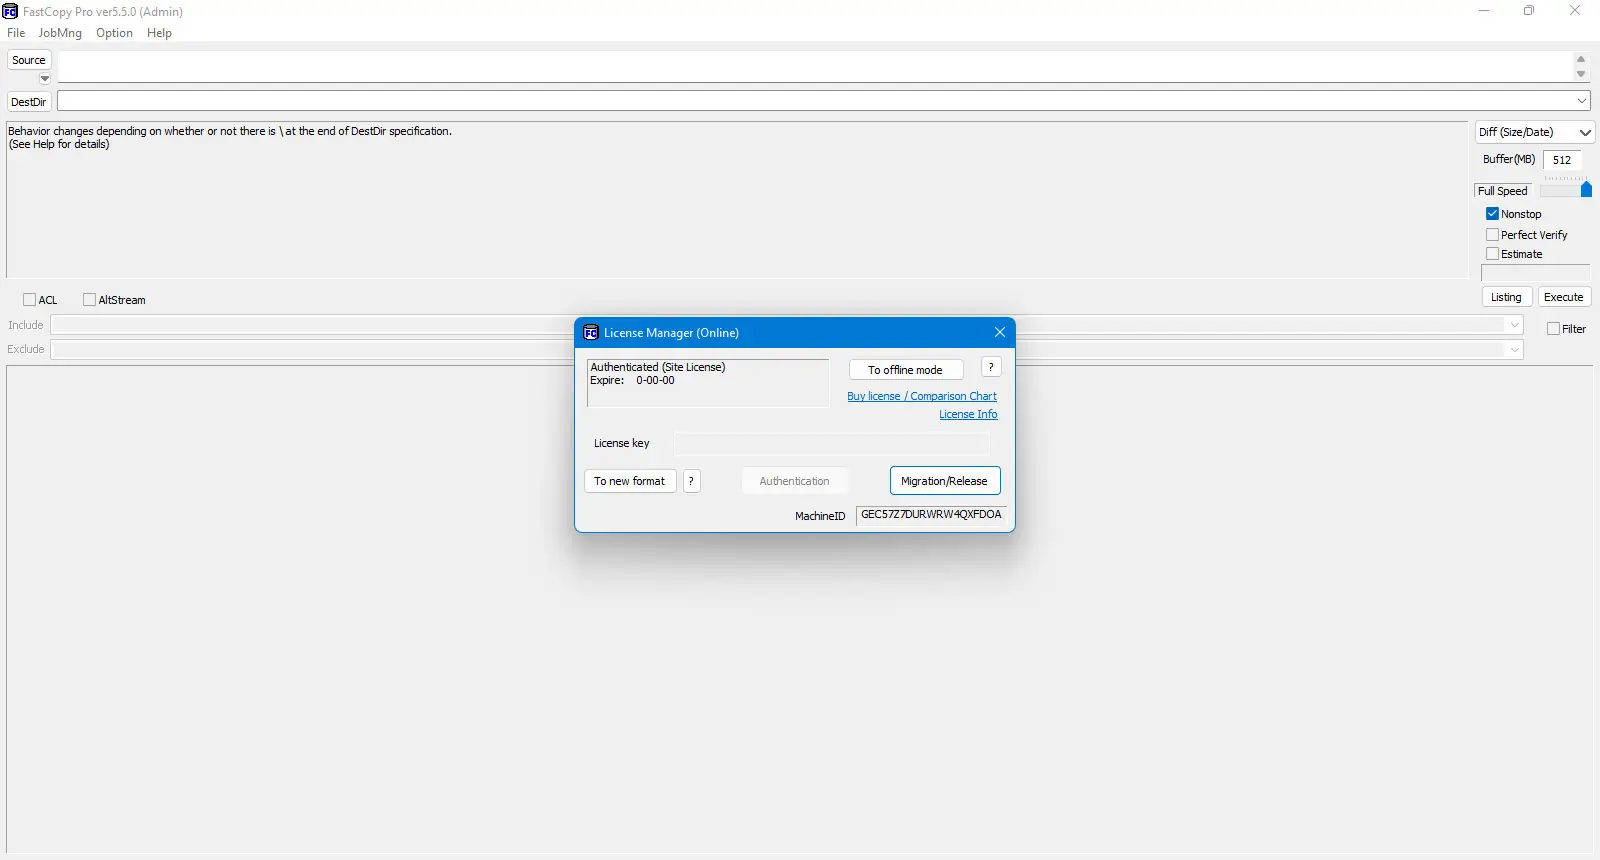The image size is (1600, 860).
Task: Open Buy license / Comparison Chart link
Action: point(922,396)
